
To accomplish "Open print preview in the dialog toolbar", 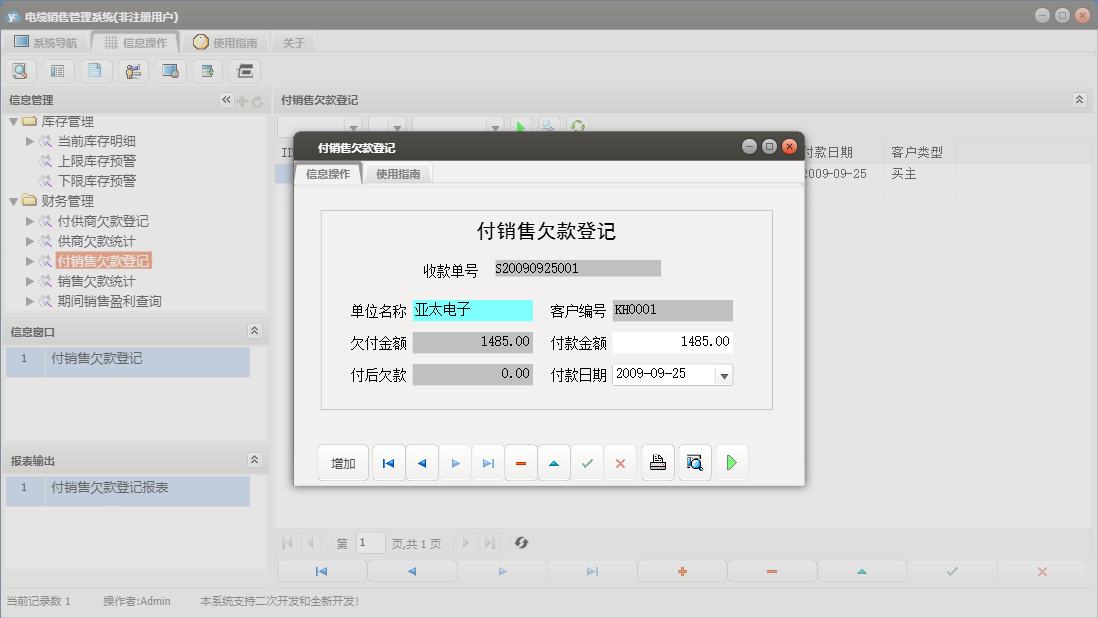I will click(694, 462).
